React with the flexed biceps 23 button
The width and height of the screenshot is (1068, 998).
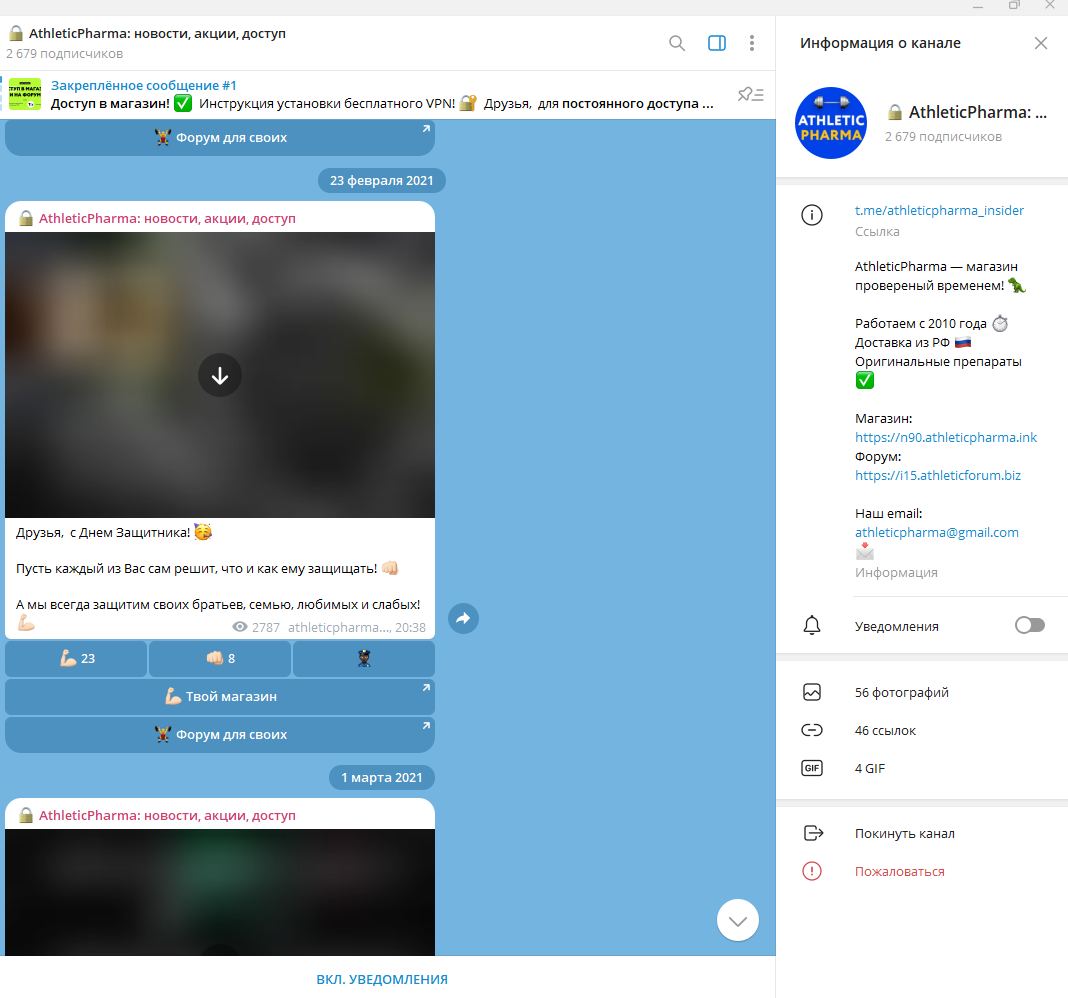pyautogui.click(x=77, y=659)
